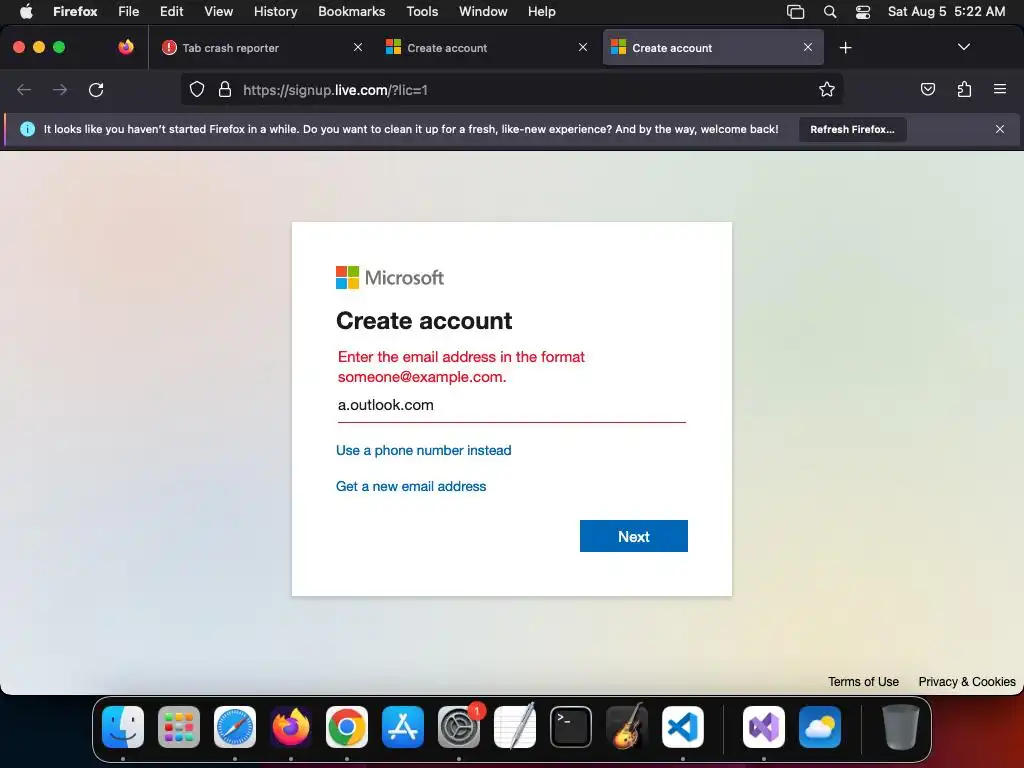Click the Refresh Firefox… button

[x=852, y=129]
